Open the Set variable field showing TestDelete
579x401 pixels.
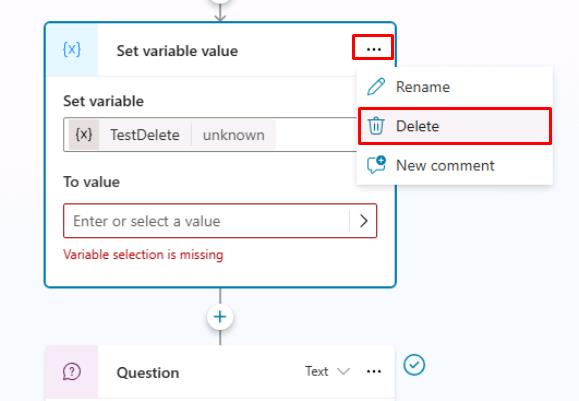click(x=210, y=134)
